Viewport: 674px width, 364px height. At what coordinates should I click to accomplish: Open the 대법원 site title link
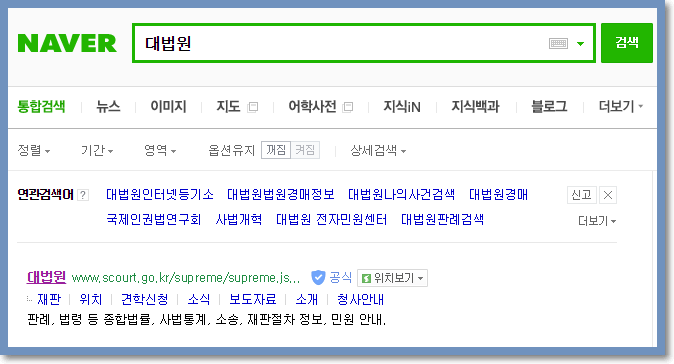[x=46, y=277]
